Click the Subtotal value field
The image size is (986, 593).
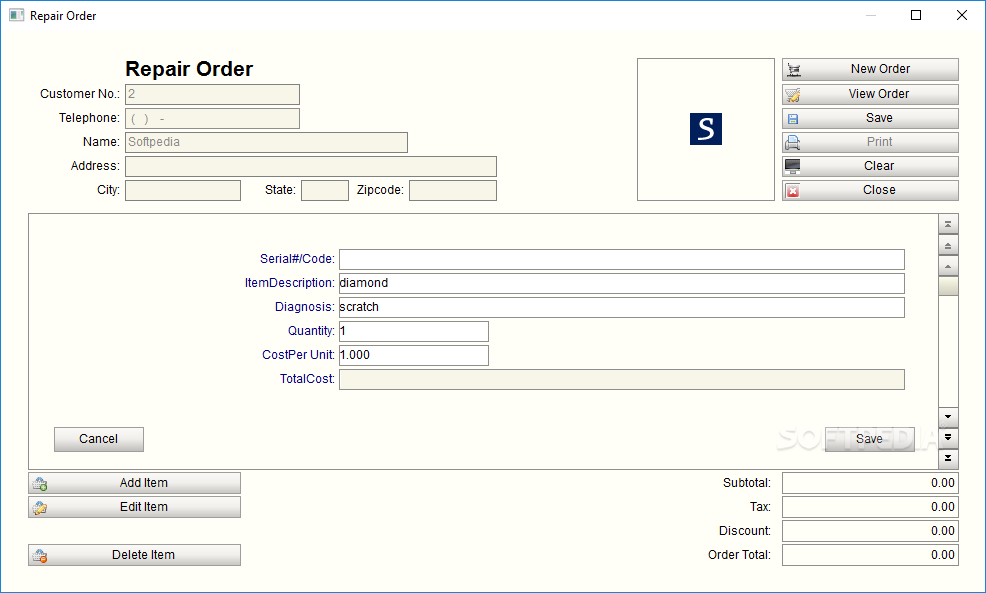point(870,483)
